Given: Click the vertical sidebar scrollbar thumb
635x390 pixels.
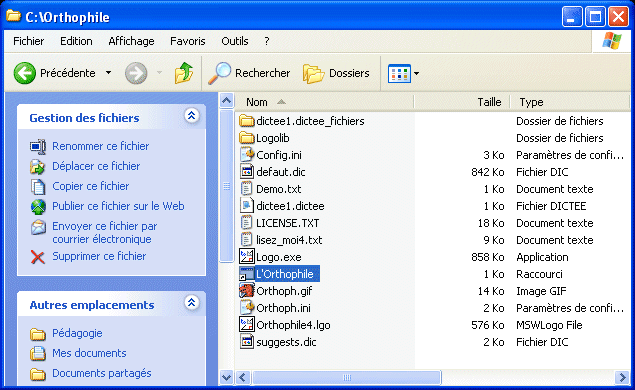Looking at the screenshot, I should [x=226, y=186].
